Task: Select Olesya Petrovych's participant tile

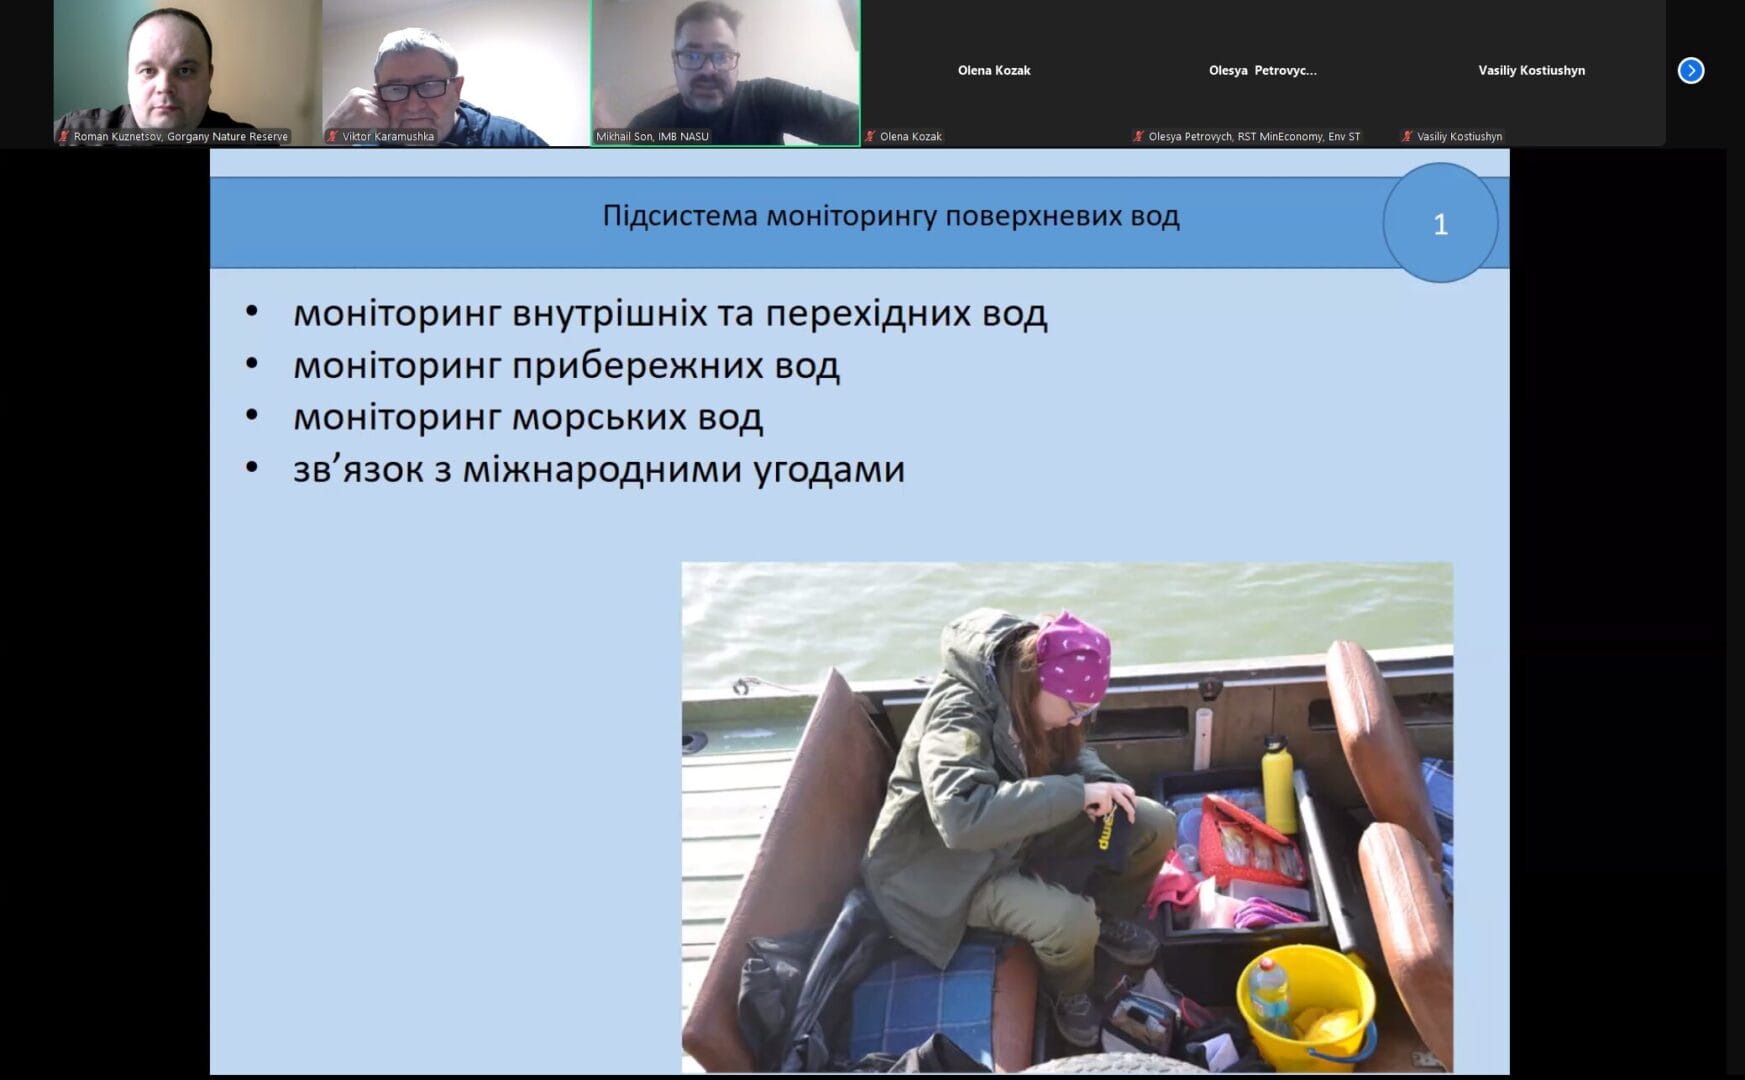Action: pyautogui.click(x=1262, y=71)
